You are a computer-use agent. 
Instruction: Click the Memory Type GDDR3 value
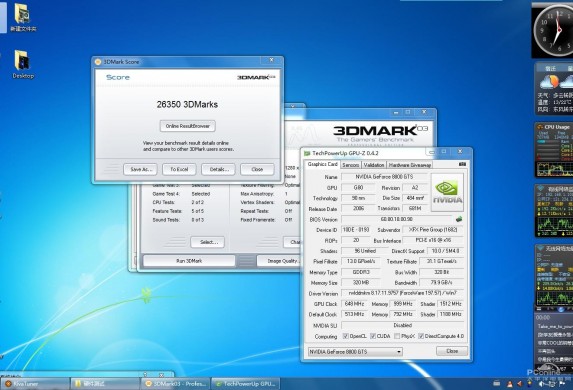coord(361,272)
